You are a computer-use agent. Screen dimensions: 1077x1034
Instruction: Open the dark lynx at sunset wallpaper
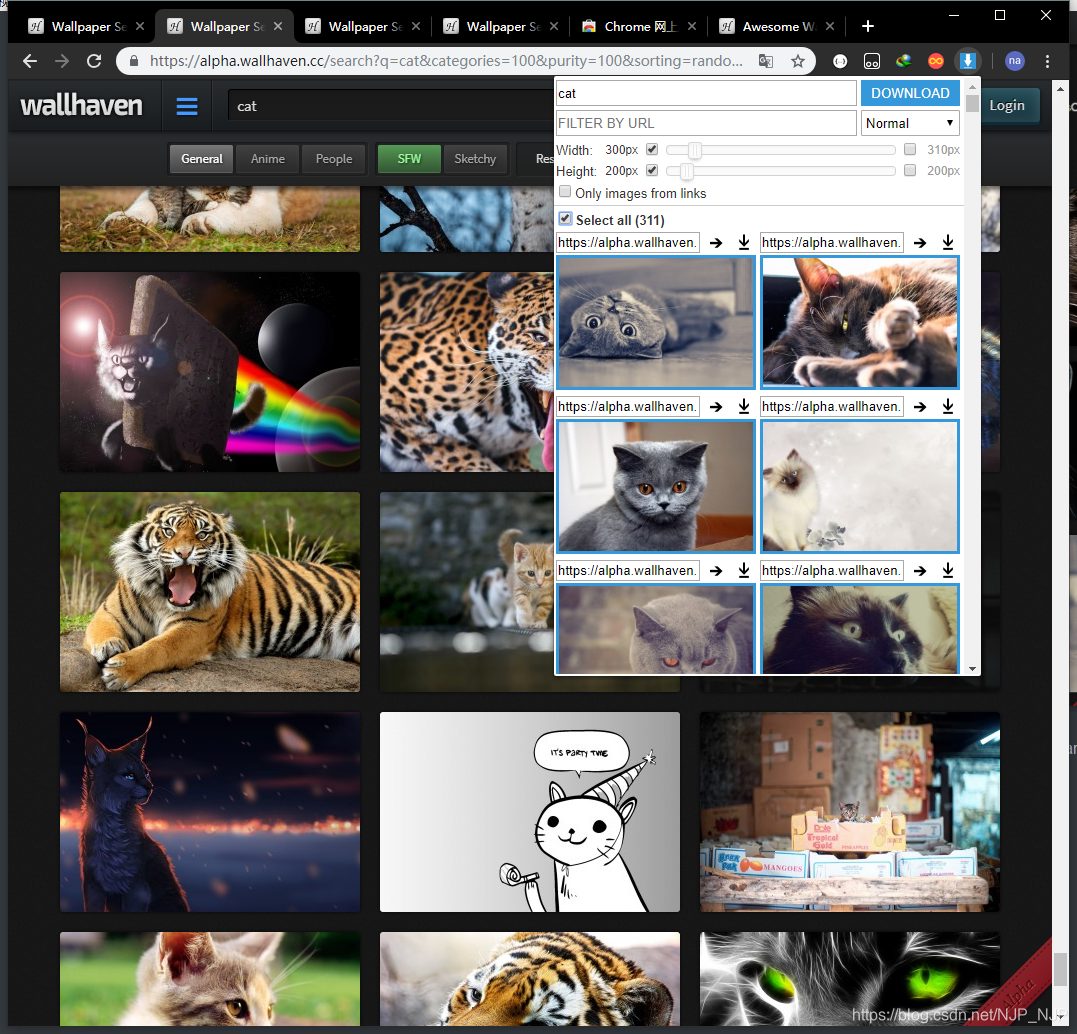point(209,811)
